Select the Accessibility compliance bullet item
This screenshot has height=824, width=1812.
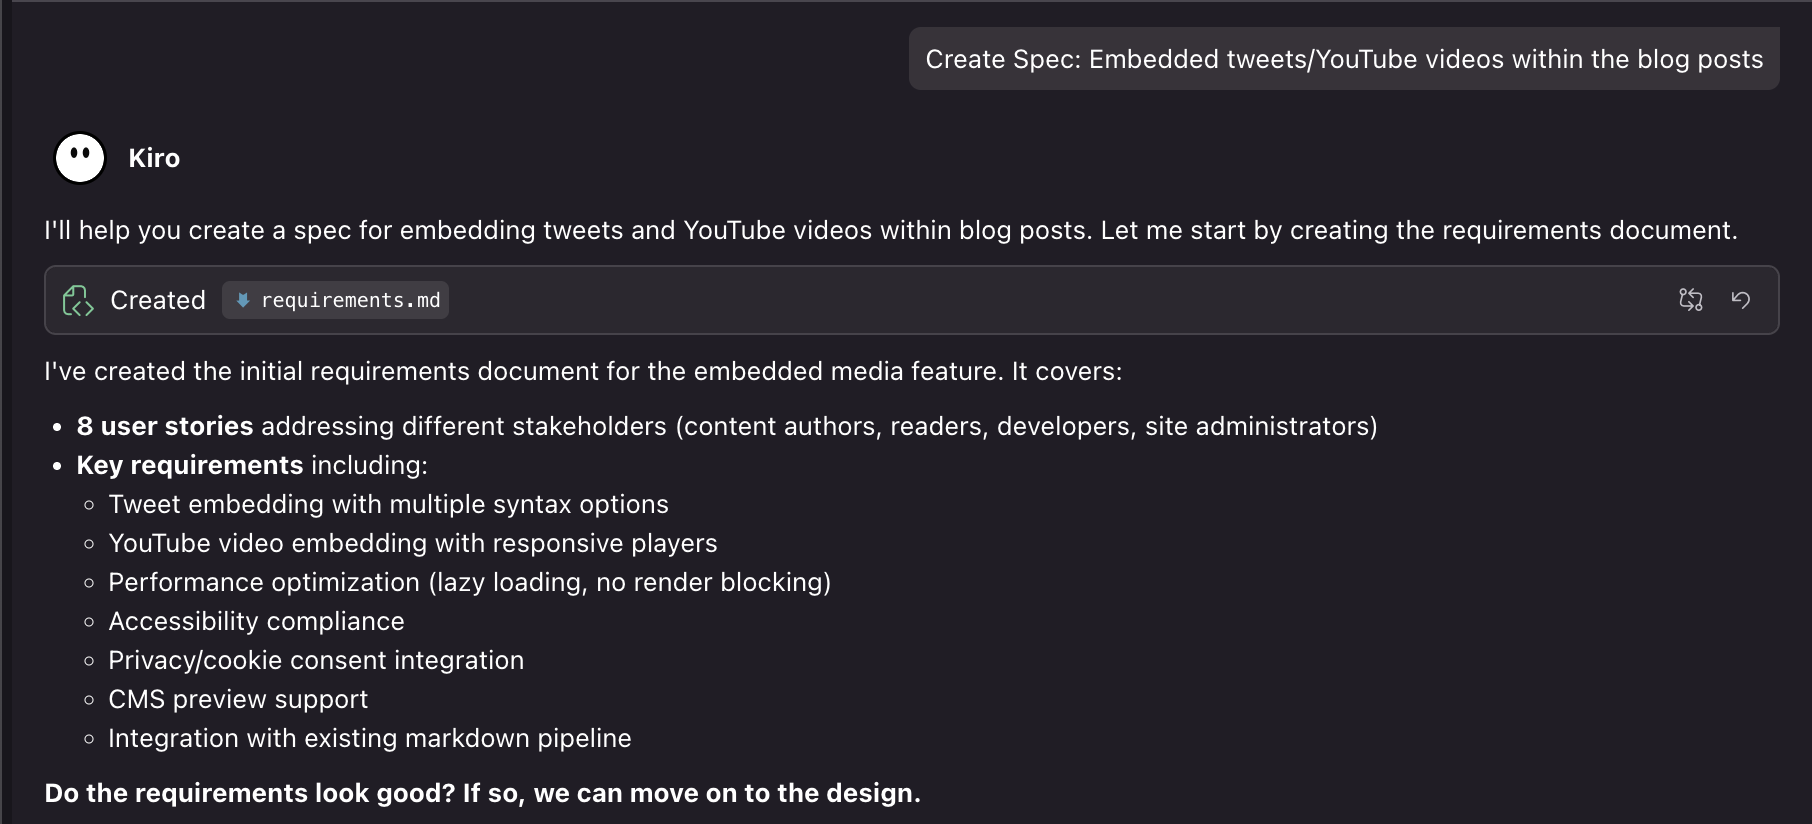(256, 620)
